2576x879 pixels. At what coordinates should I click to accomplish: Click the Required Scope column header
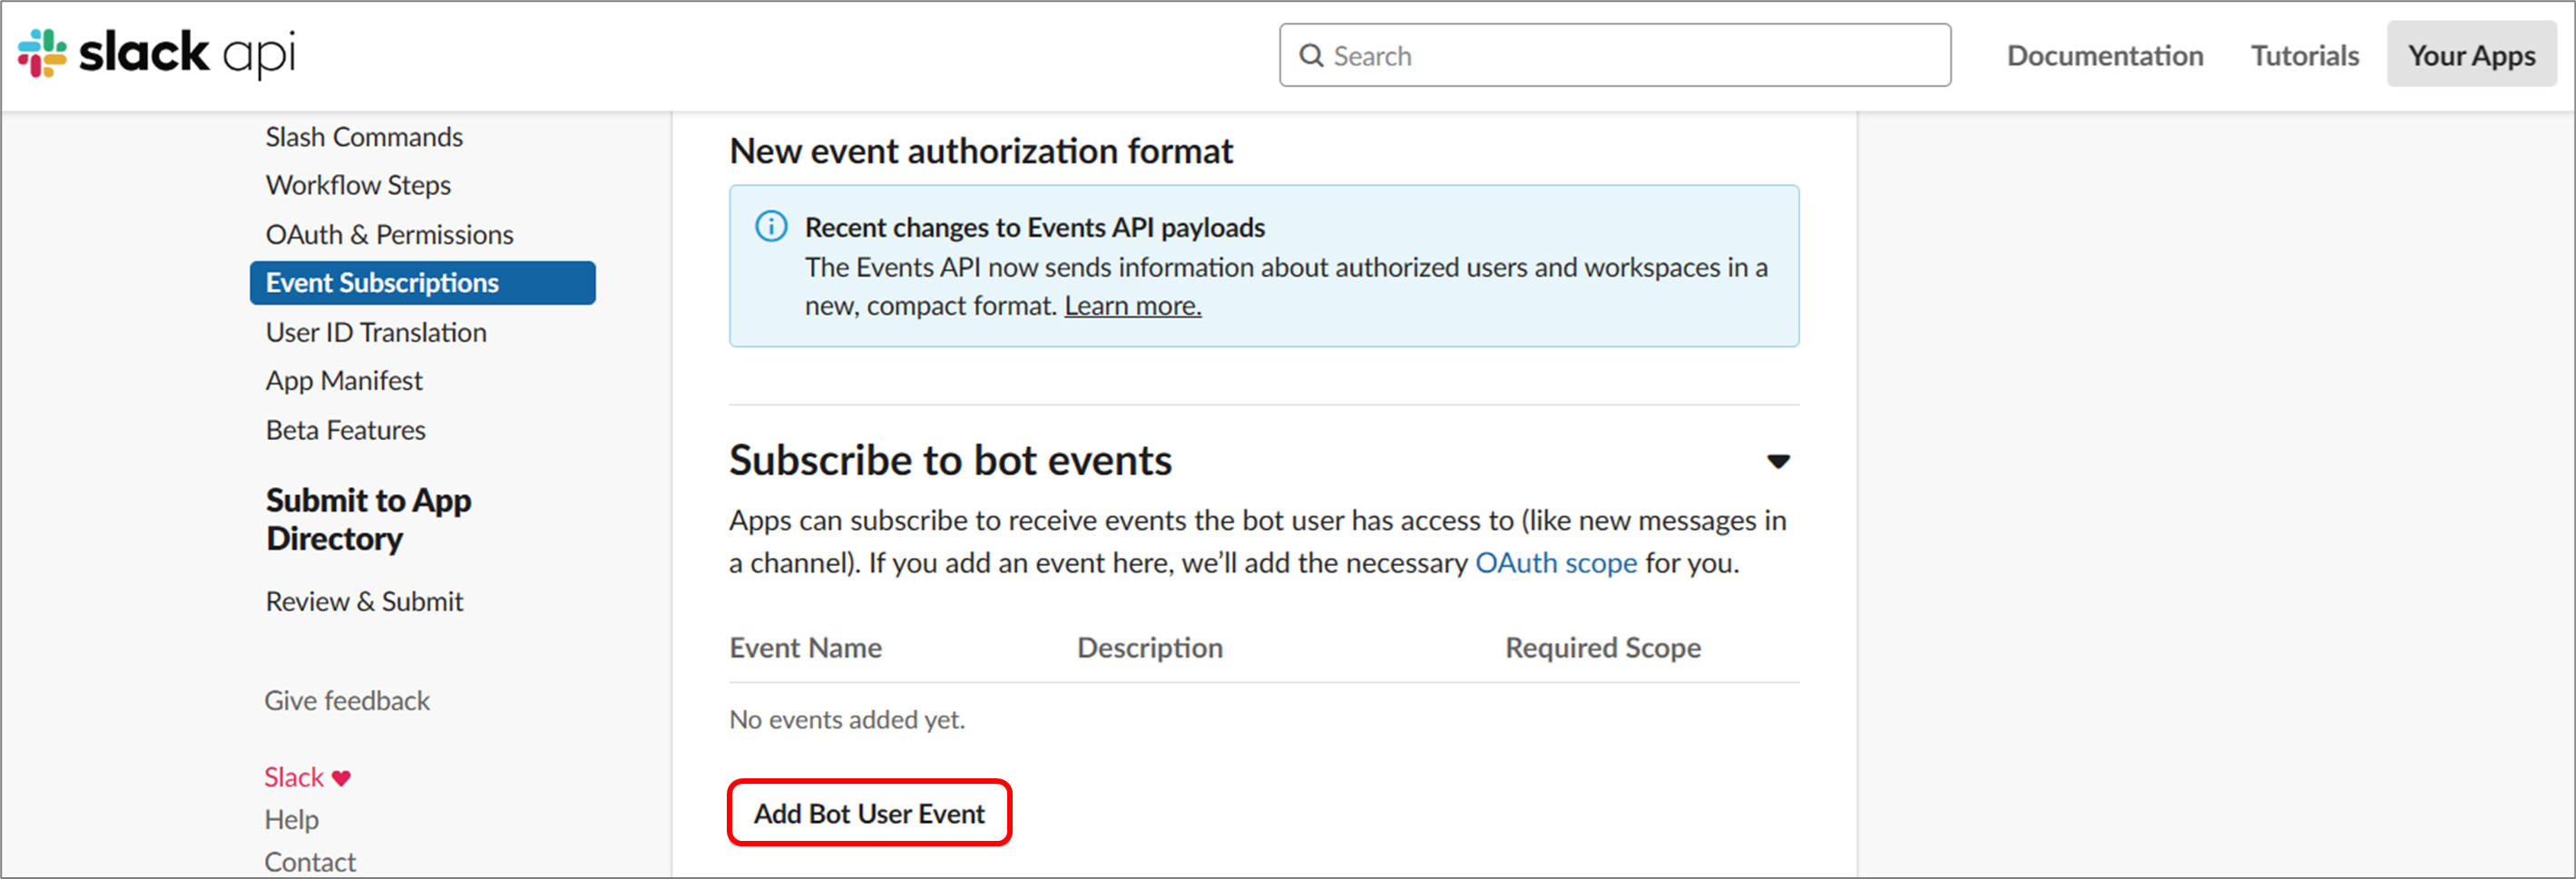(1603, 648)
